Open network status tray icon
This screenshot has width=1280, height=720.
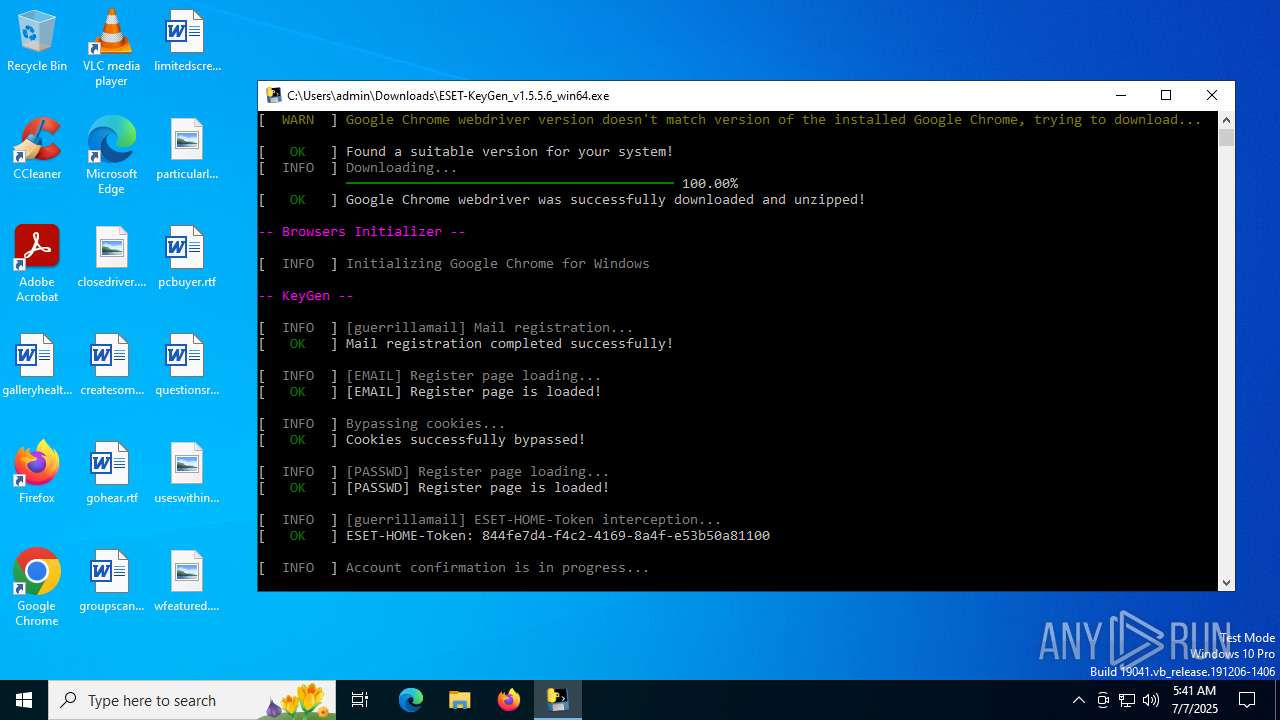(x=1127, y=700)
